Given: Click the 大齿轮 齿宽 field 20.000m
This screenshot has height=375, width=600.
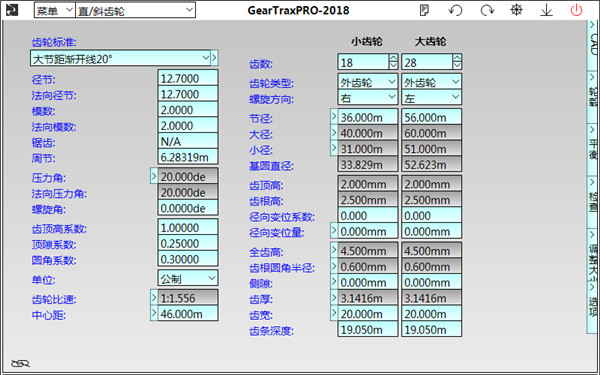Looking at the screenshot, I should click(431, 313).
